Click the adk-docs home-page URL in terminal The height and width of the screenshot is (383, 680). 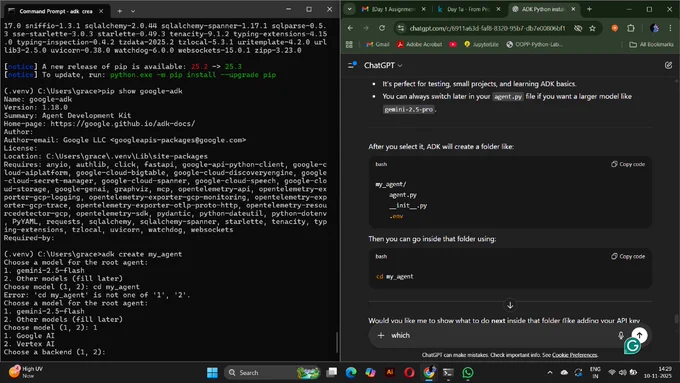pyautogui.click(x=123, y=124)
